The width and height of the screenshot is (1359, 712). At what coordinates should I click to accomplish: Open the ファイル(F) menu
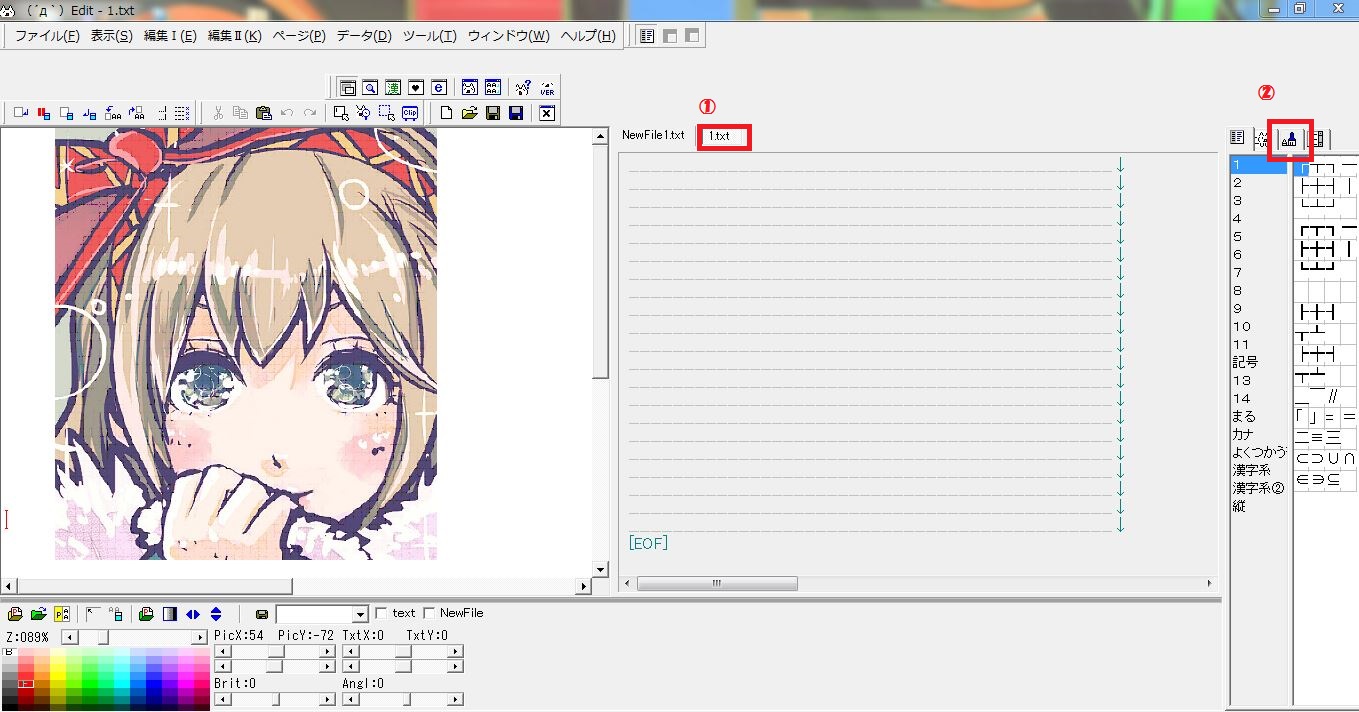pyautogui.click(x=47, y=36)
